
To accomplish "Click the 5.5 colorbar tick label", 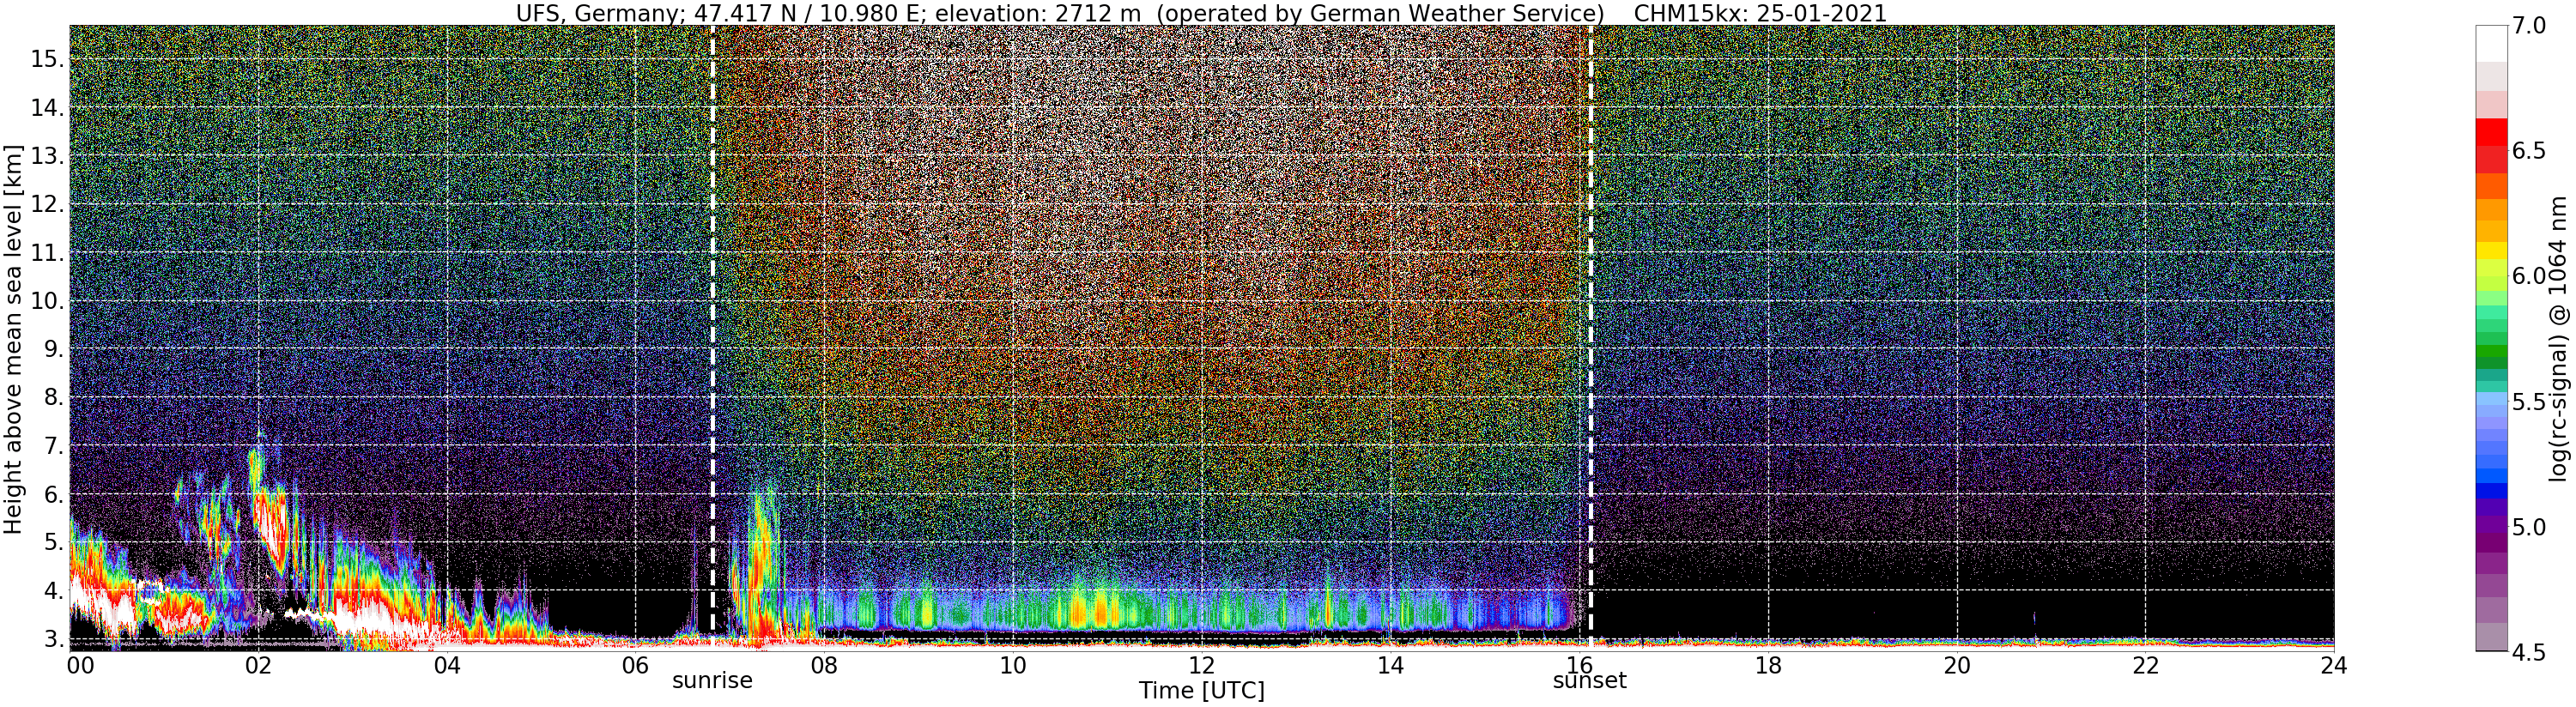I will (x=2528, y=402).
